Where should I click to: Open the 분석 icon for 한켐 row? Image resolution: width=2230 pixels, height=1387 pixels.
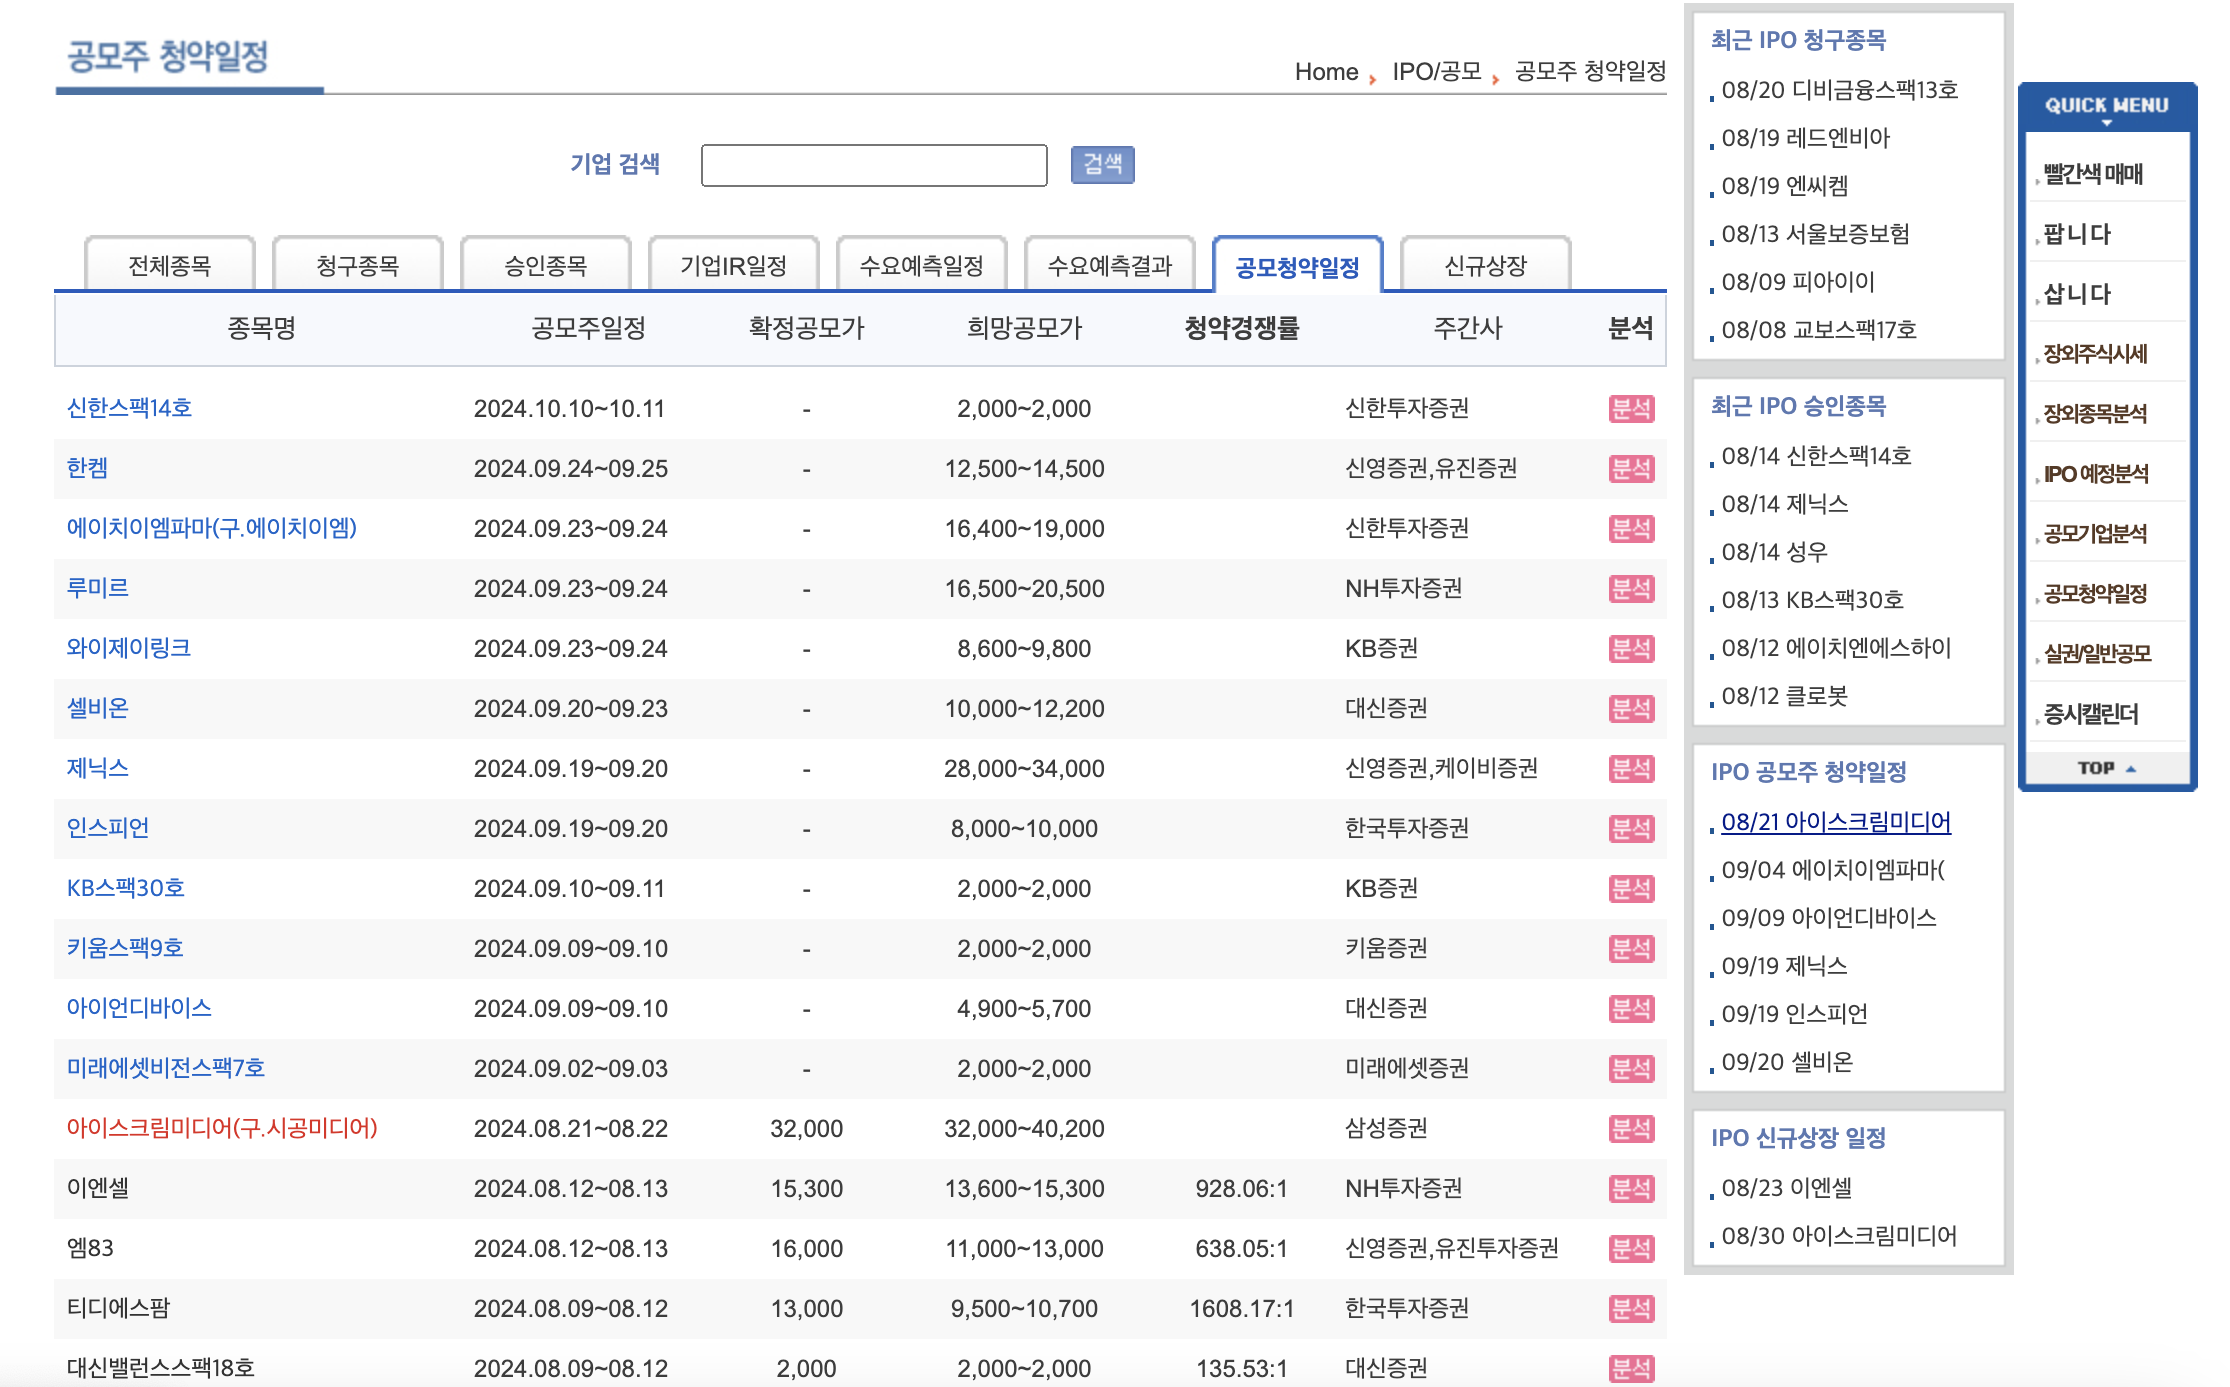1631,468
